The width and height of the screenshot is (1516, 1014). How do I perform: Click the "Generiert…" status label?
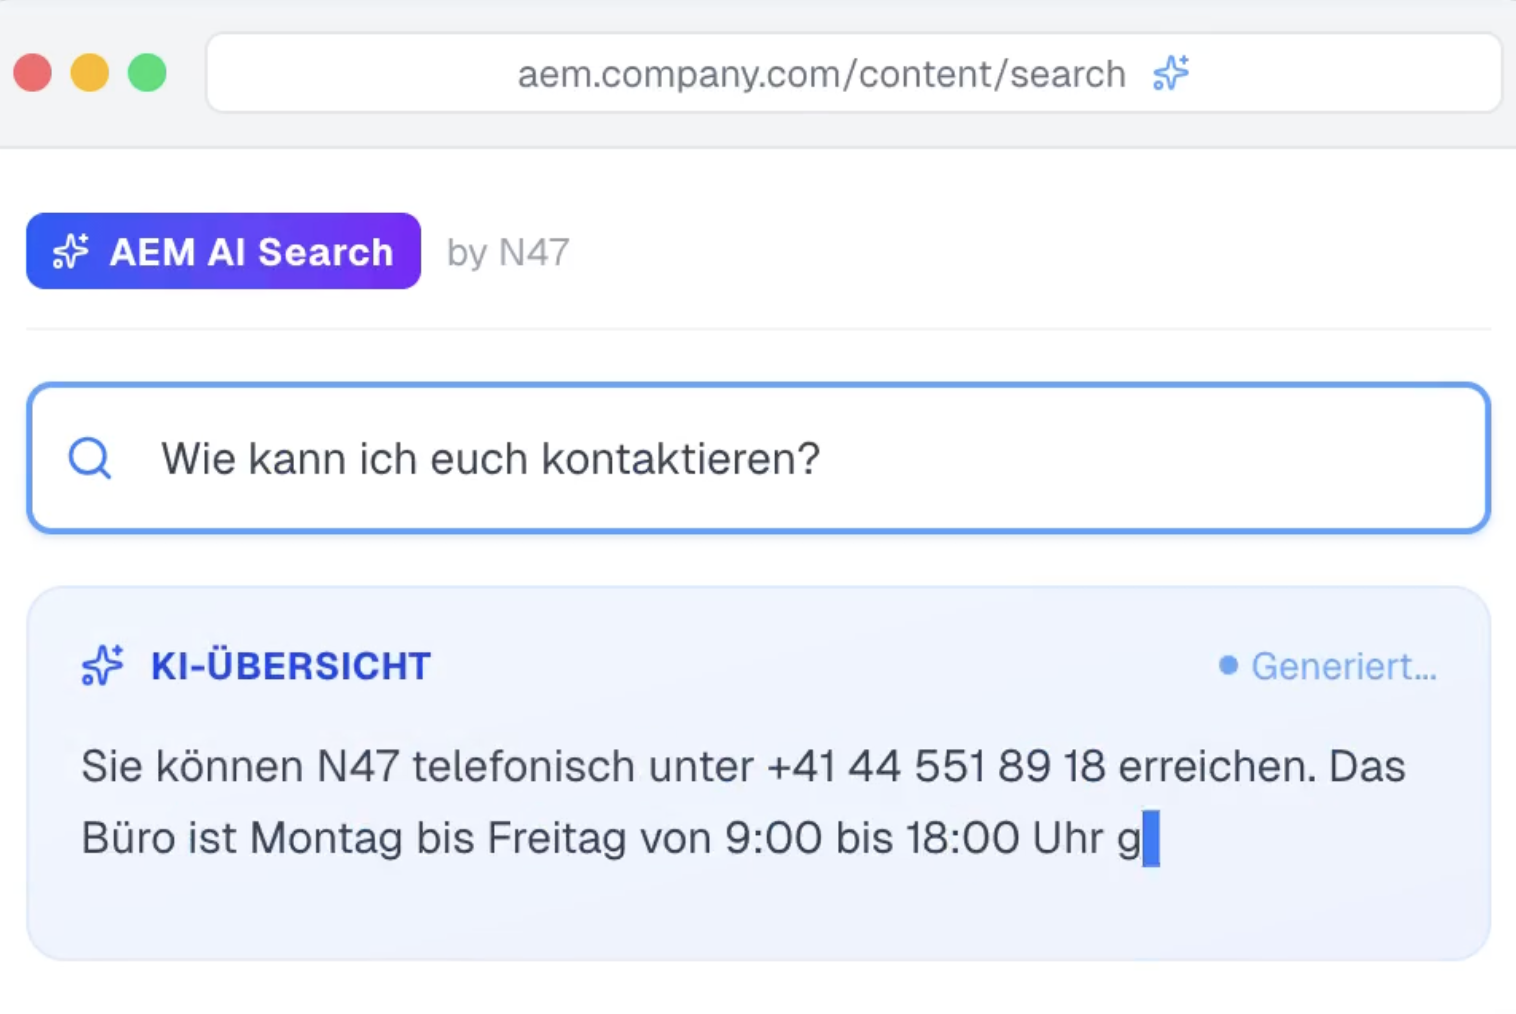[1343, 666]
